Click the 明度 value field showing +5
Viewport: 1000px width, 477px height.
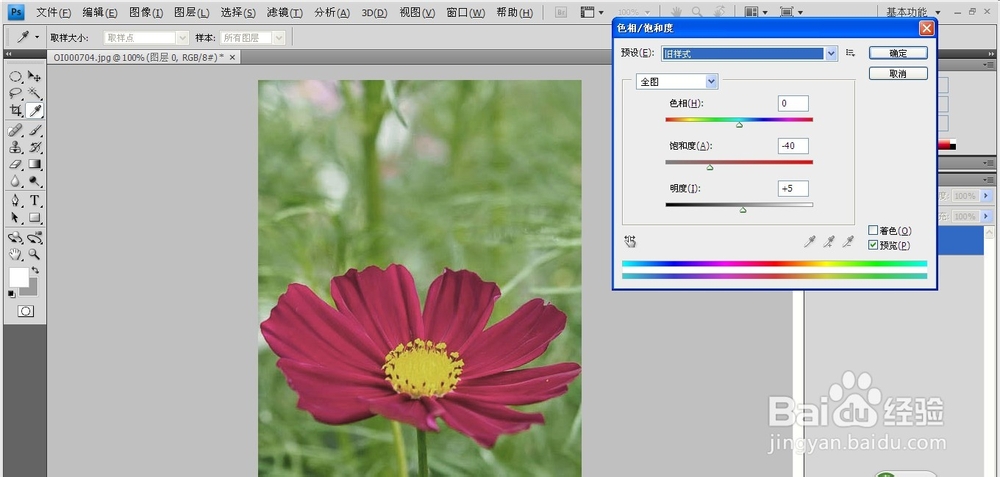click(x=793, y=189)
